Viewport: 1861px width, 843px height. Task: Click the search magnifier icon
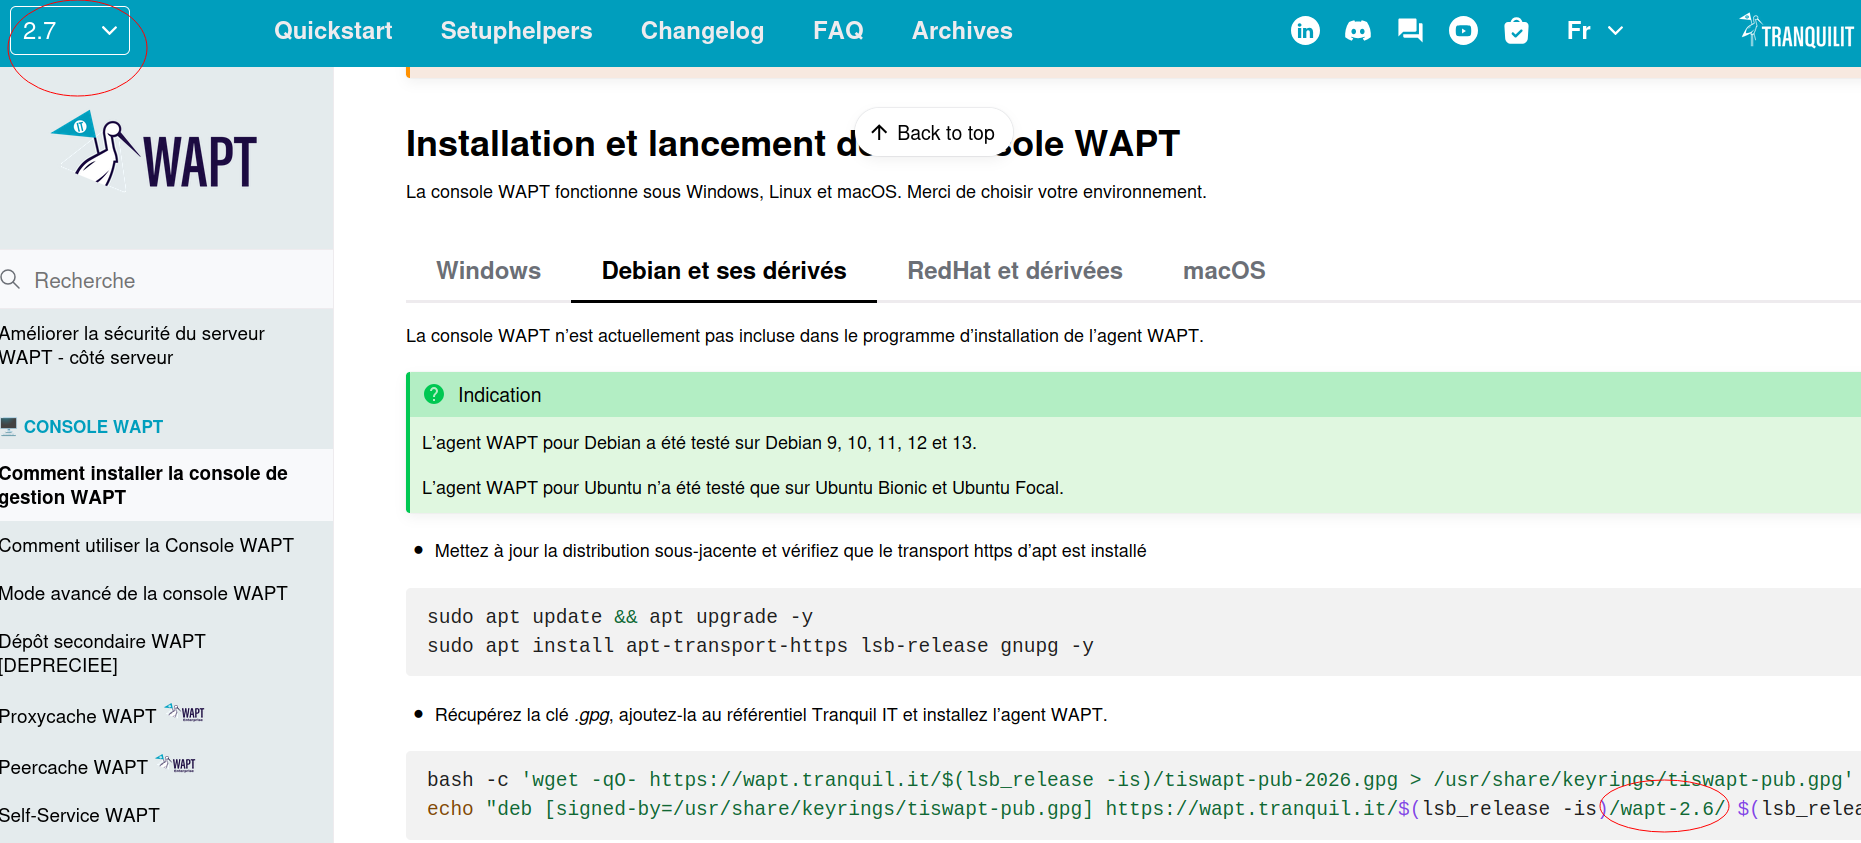click(x=11, y=280)
